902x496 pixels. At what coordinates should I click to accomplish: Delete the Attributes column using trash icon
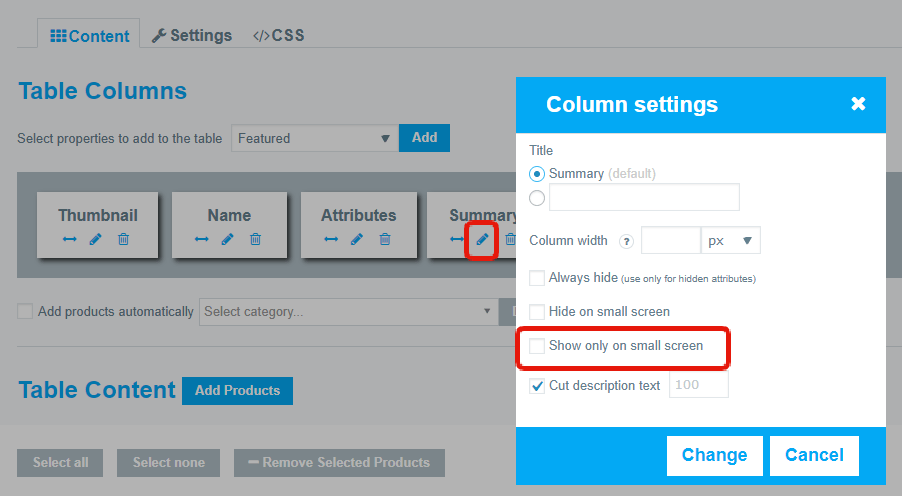pos(385,239)
